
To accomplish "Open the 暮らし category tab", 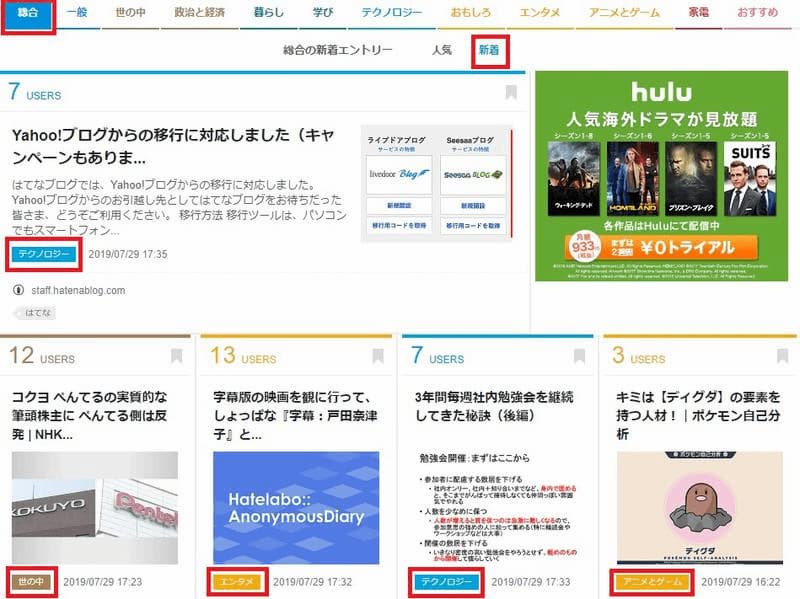I will [x=268, y=13].
